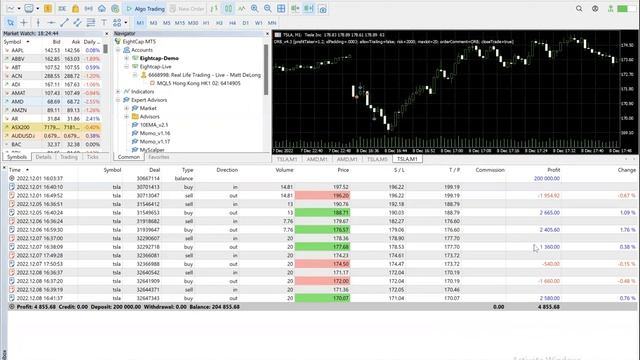The height and width of the screenshot is (360, 640).
Task: Select the trendline drawing tool
Action: tap(64, 22)
